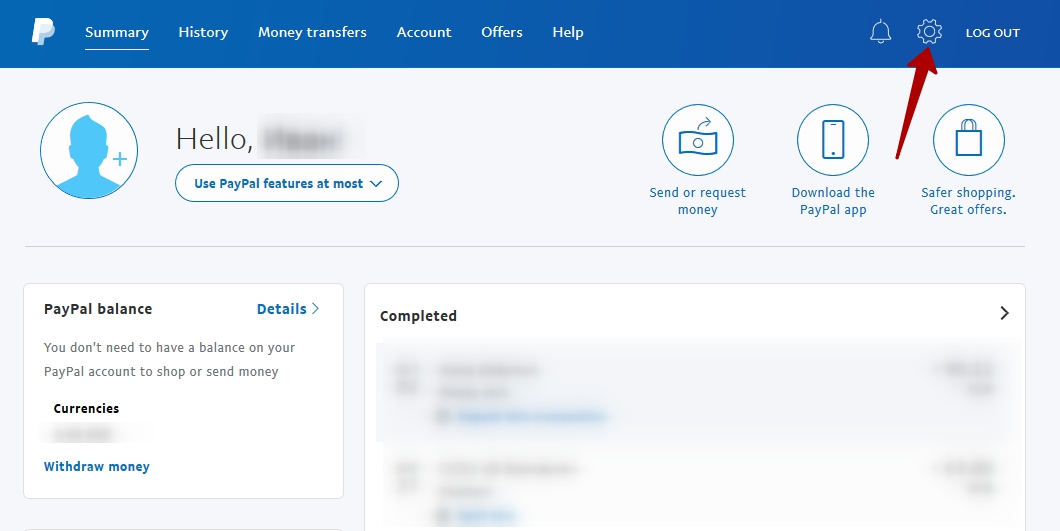Expand the Use PayPal features at most dropdown
The height and width of the screenshot is (531, 1060).
click(x=287, y=183)
